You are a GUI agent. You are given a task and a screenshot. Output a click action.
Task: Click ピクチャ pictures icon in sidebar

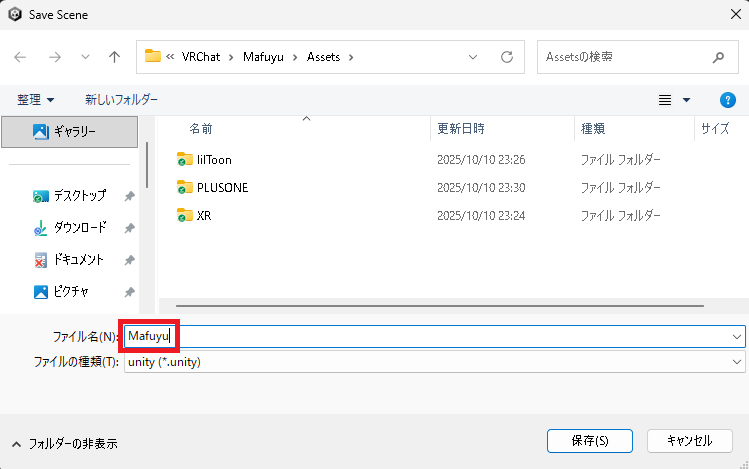coord(41,292)
